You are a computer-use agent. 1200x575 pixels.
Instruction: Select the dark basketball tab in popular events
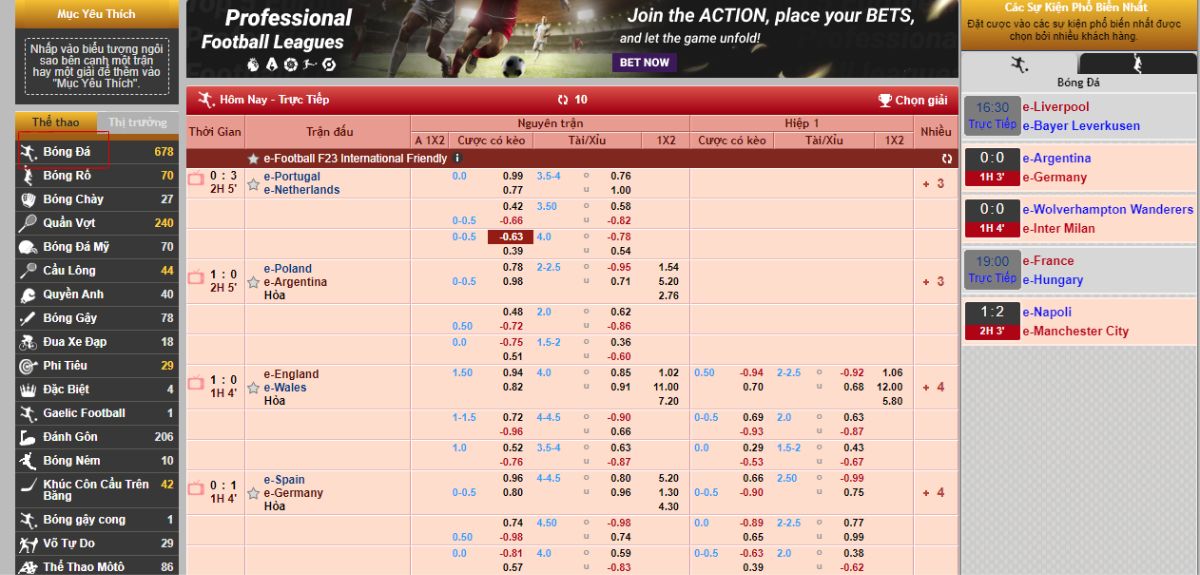(x=1138, y=64)
